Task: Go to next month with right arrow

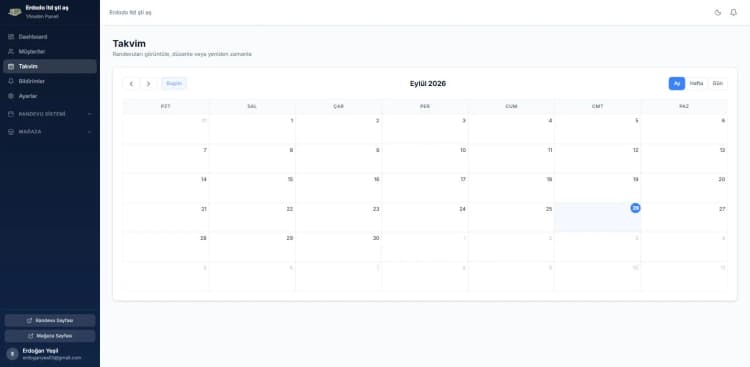Action: pos(148,84)
